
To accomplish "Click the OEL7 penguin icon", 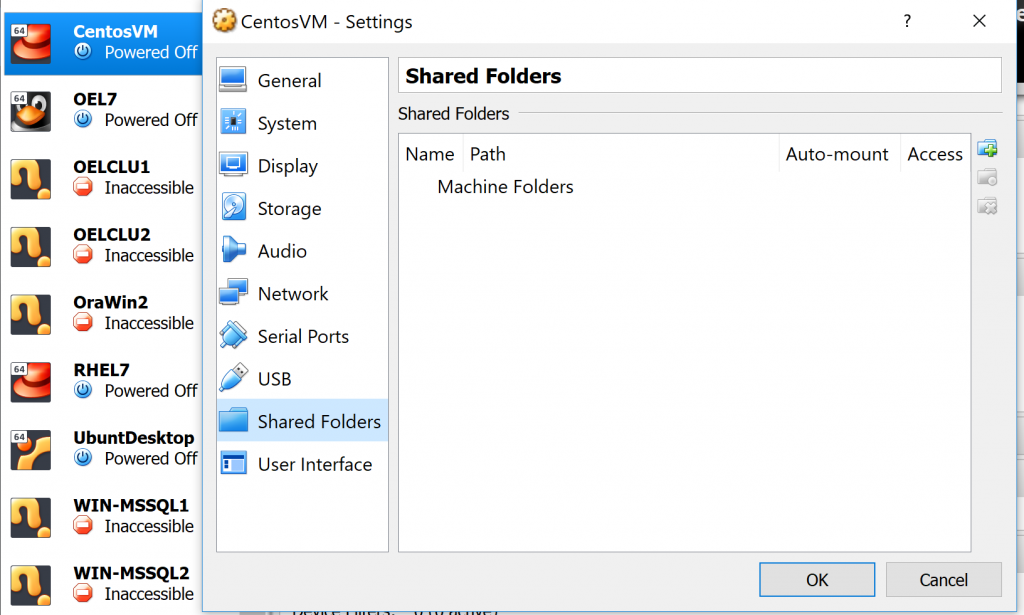I will (31, 111).
